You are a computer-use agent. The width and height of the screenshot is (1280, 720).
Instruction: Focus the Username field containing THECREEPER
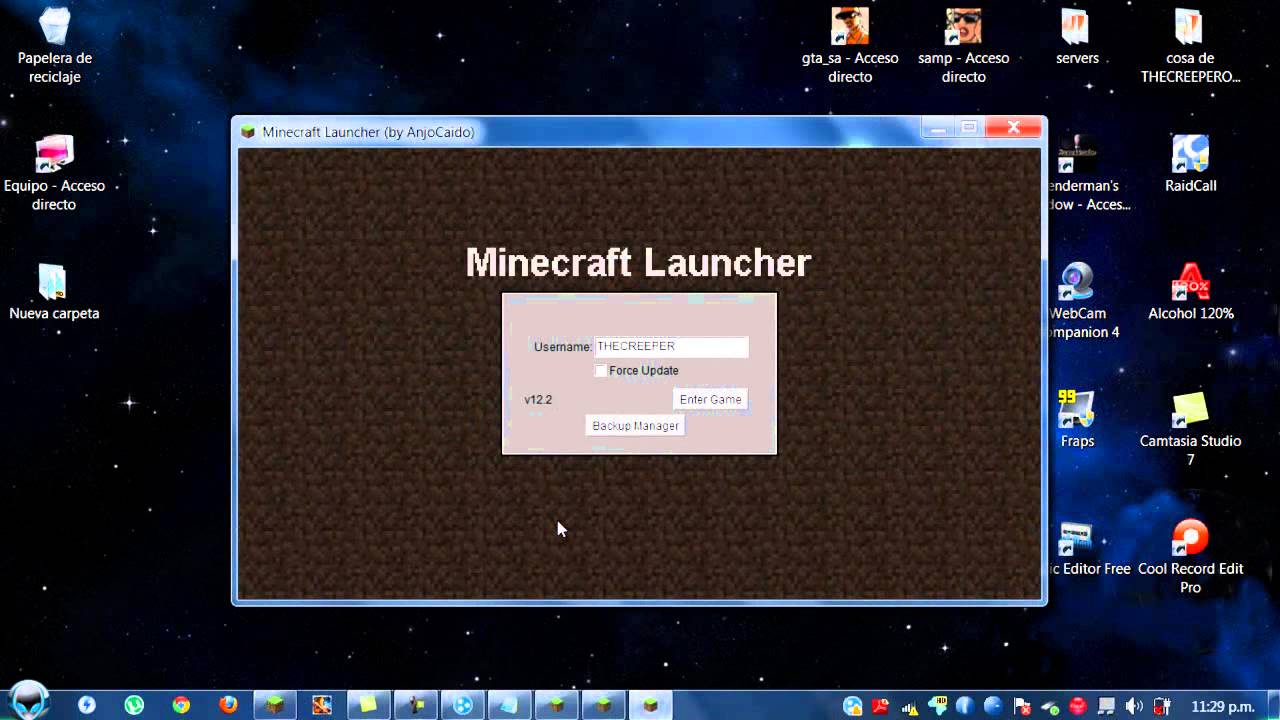tap(671, 347)
